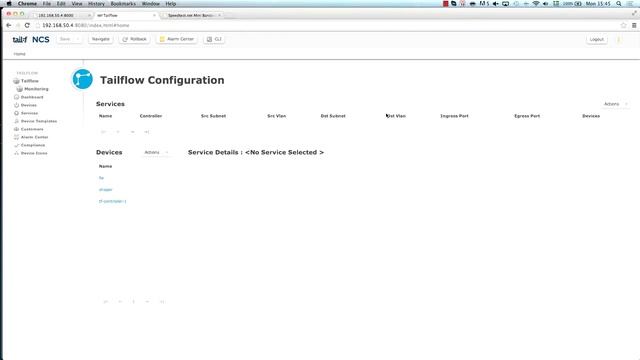Open the Edit menu

point(61,4)
